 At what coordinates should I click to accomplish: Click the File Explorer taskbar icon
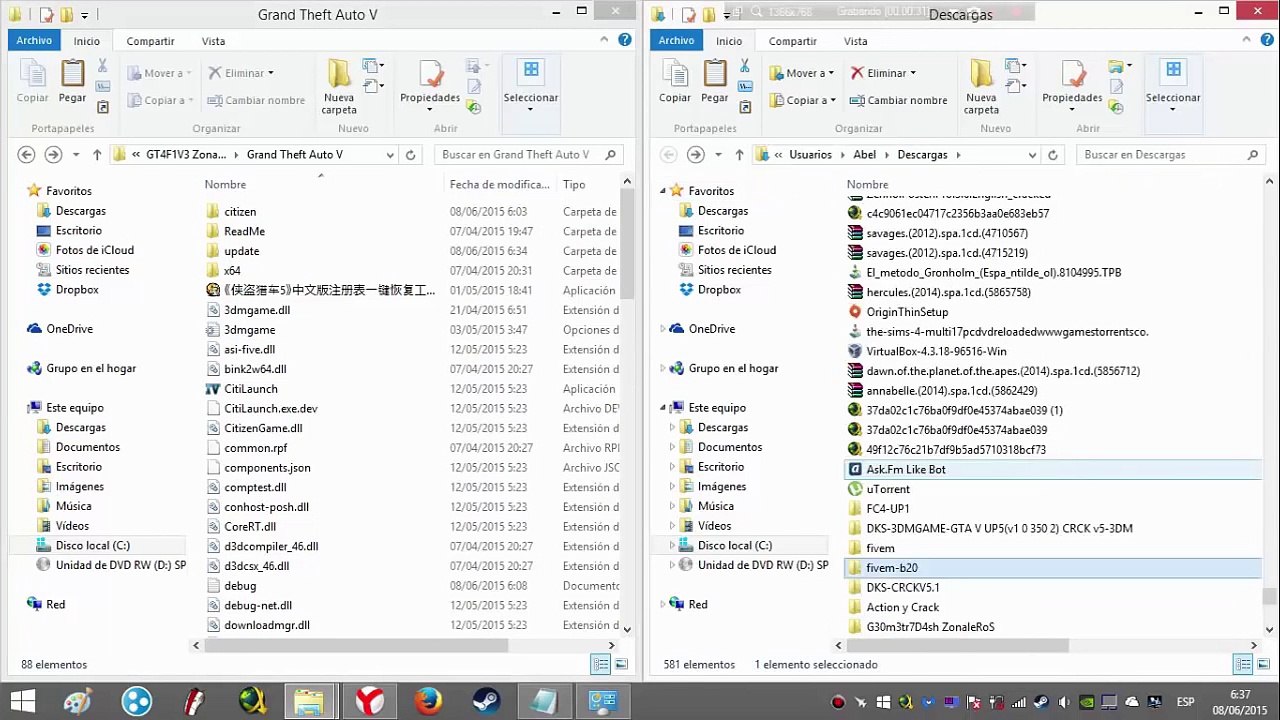tap(310, 701)
